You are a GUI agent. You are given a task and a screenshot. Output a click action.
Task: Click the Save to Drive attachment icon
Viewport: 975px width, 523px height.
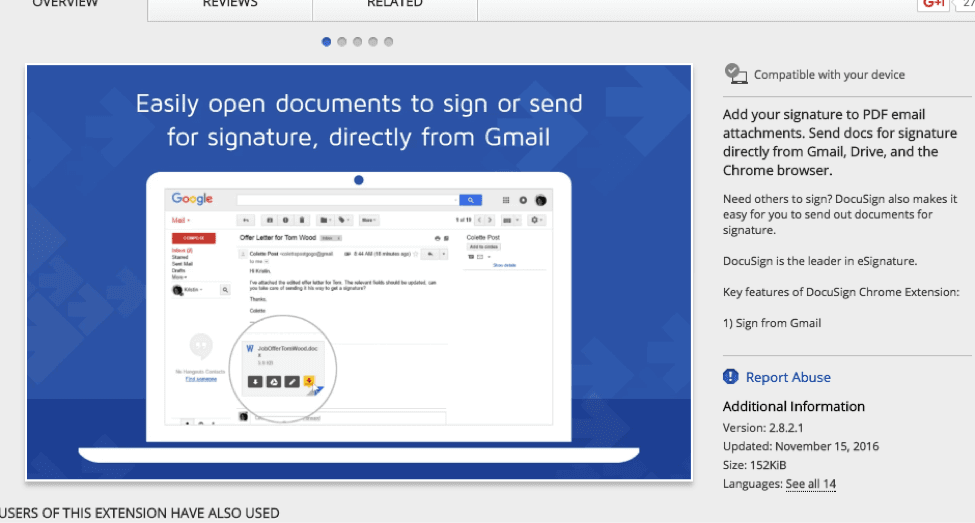pyautogui.click(x=273, y=381)
